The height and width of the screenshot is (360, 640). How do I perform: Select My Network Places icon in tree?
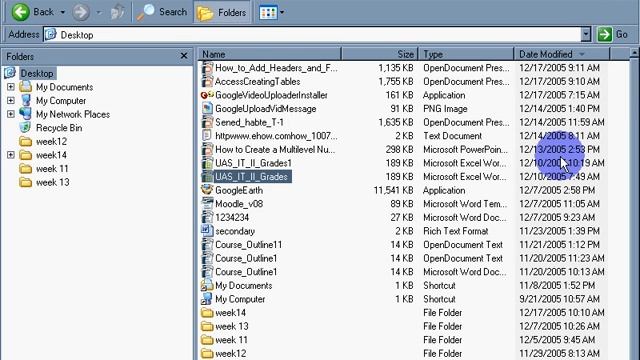pos(25,114)
